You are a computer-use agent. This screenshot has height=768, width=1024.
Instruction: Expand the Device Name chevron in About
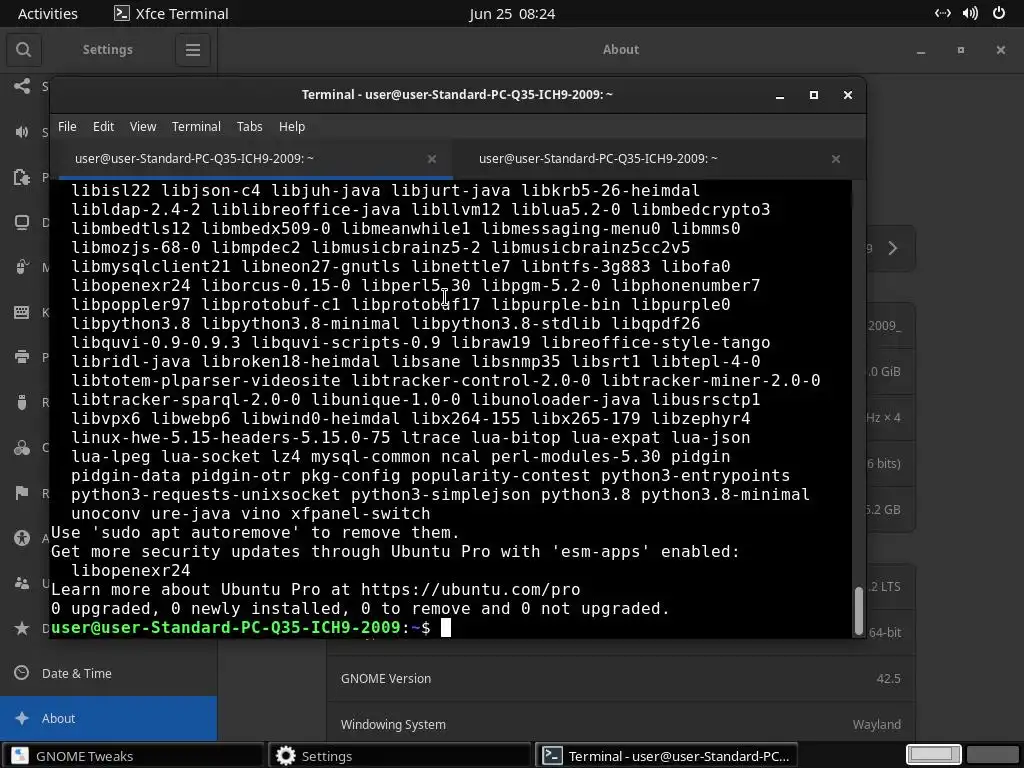[x=893, y=248]
